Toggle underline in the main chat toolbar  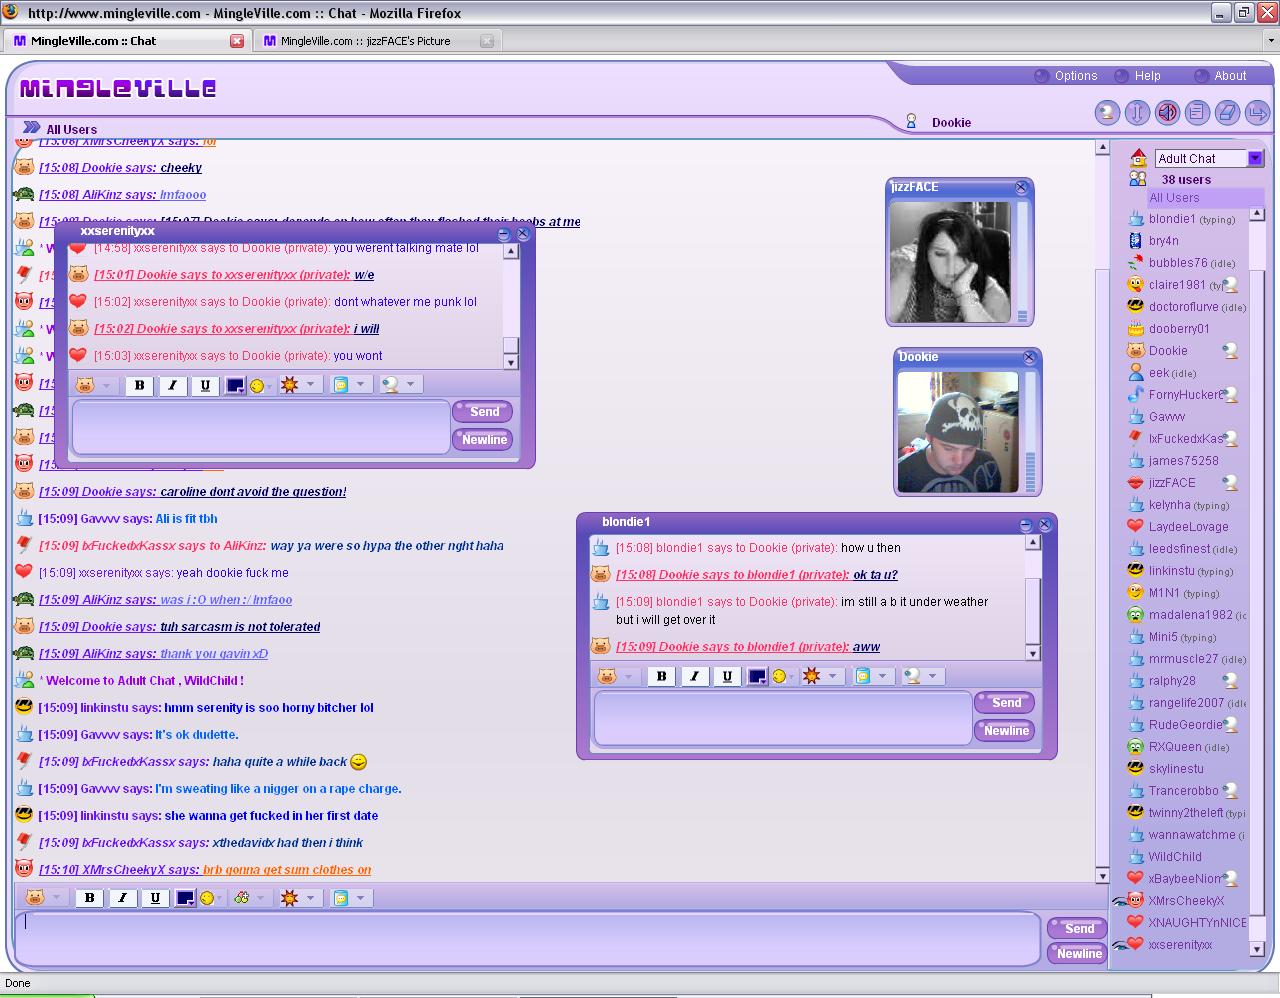155,898
